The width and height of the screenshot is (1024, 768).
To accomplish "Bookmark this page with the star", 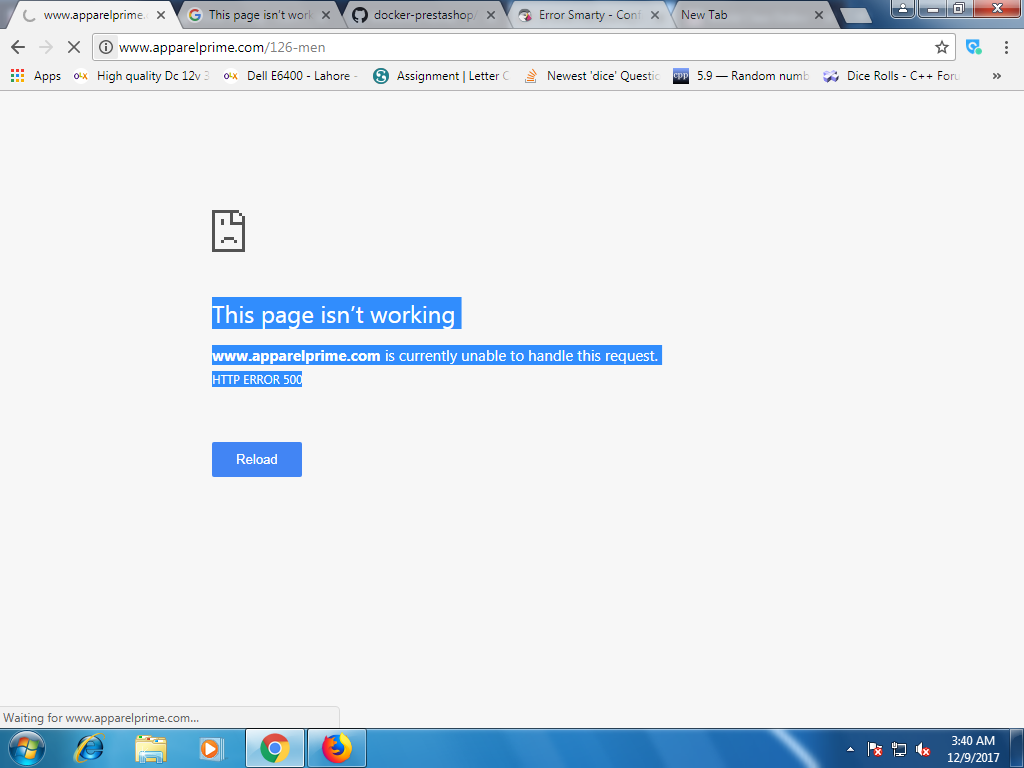I will point(941,47).
